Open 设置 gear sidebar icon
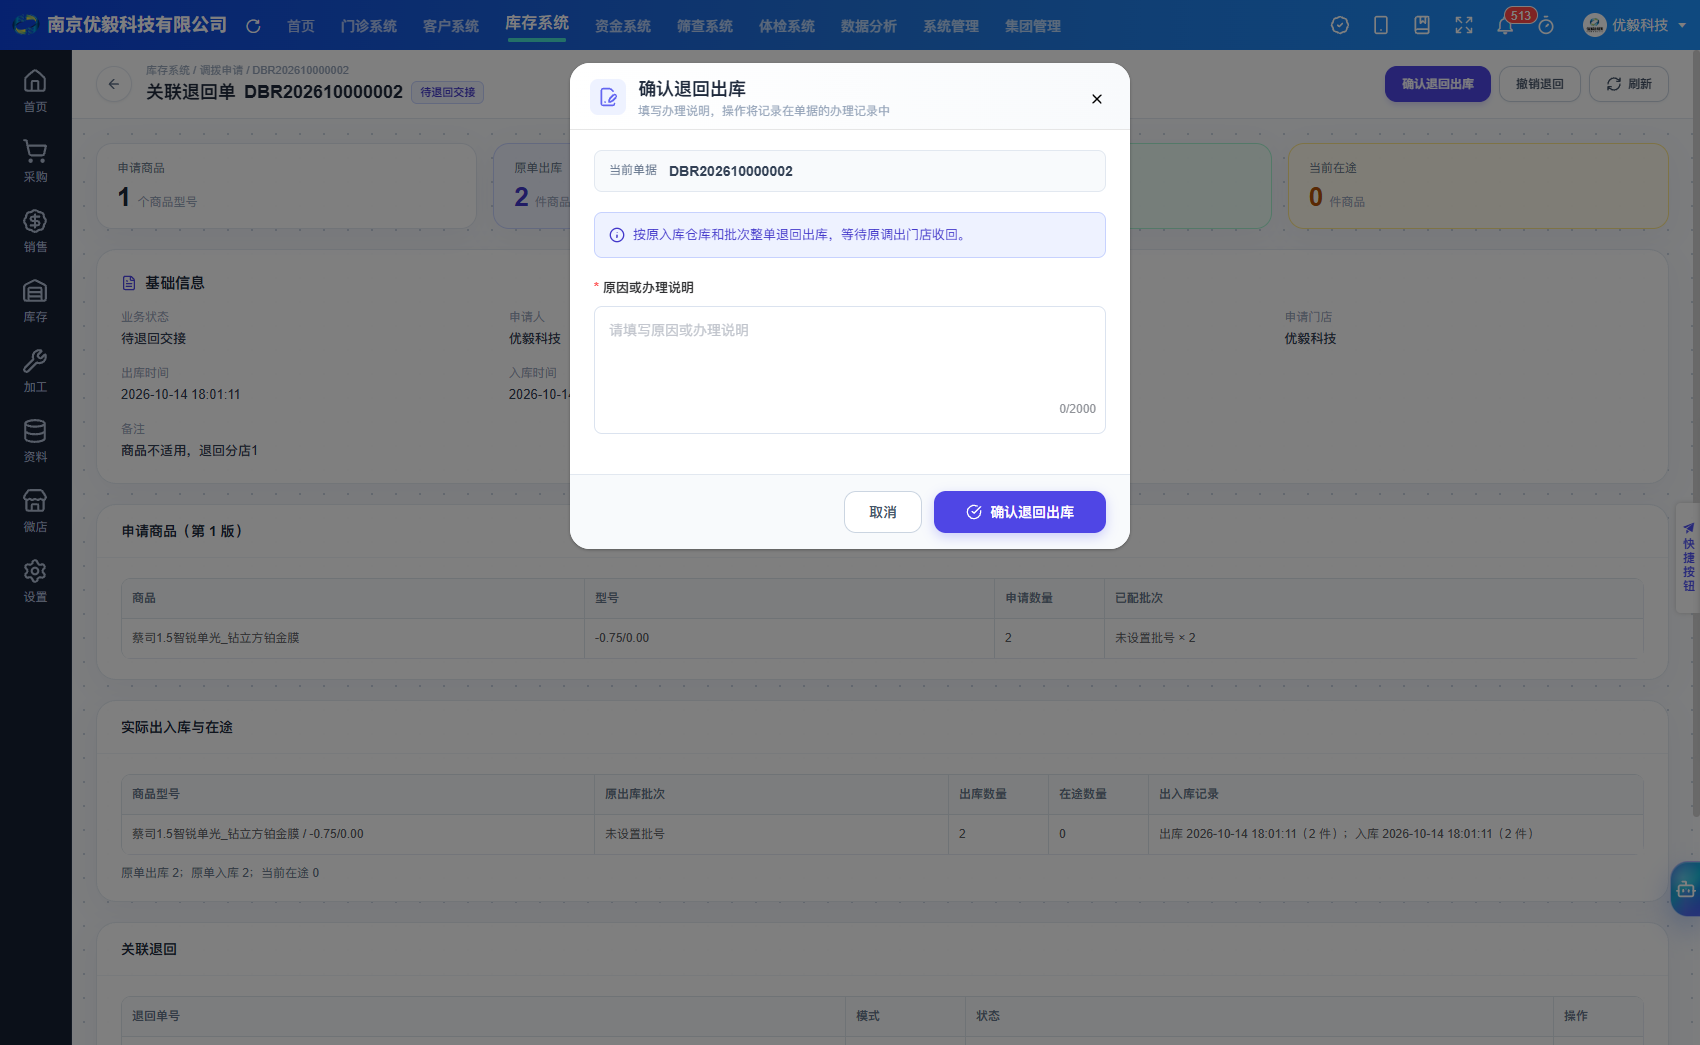Screen dimensions: 1700x1045 click(35, 580)
